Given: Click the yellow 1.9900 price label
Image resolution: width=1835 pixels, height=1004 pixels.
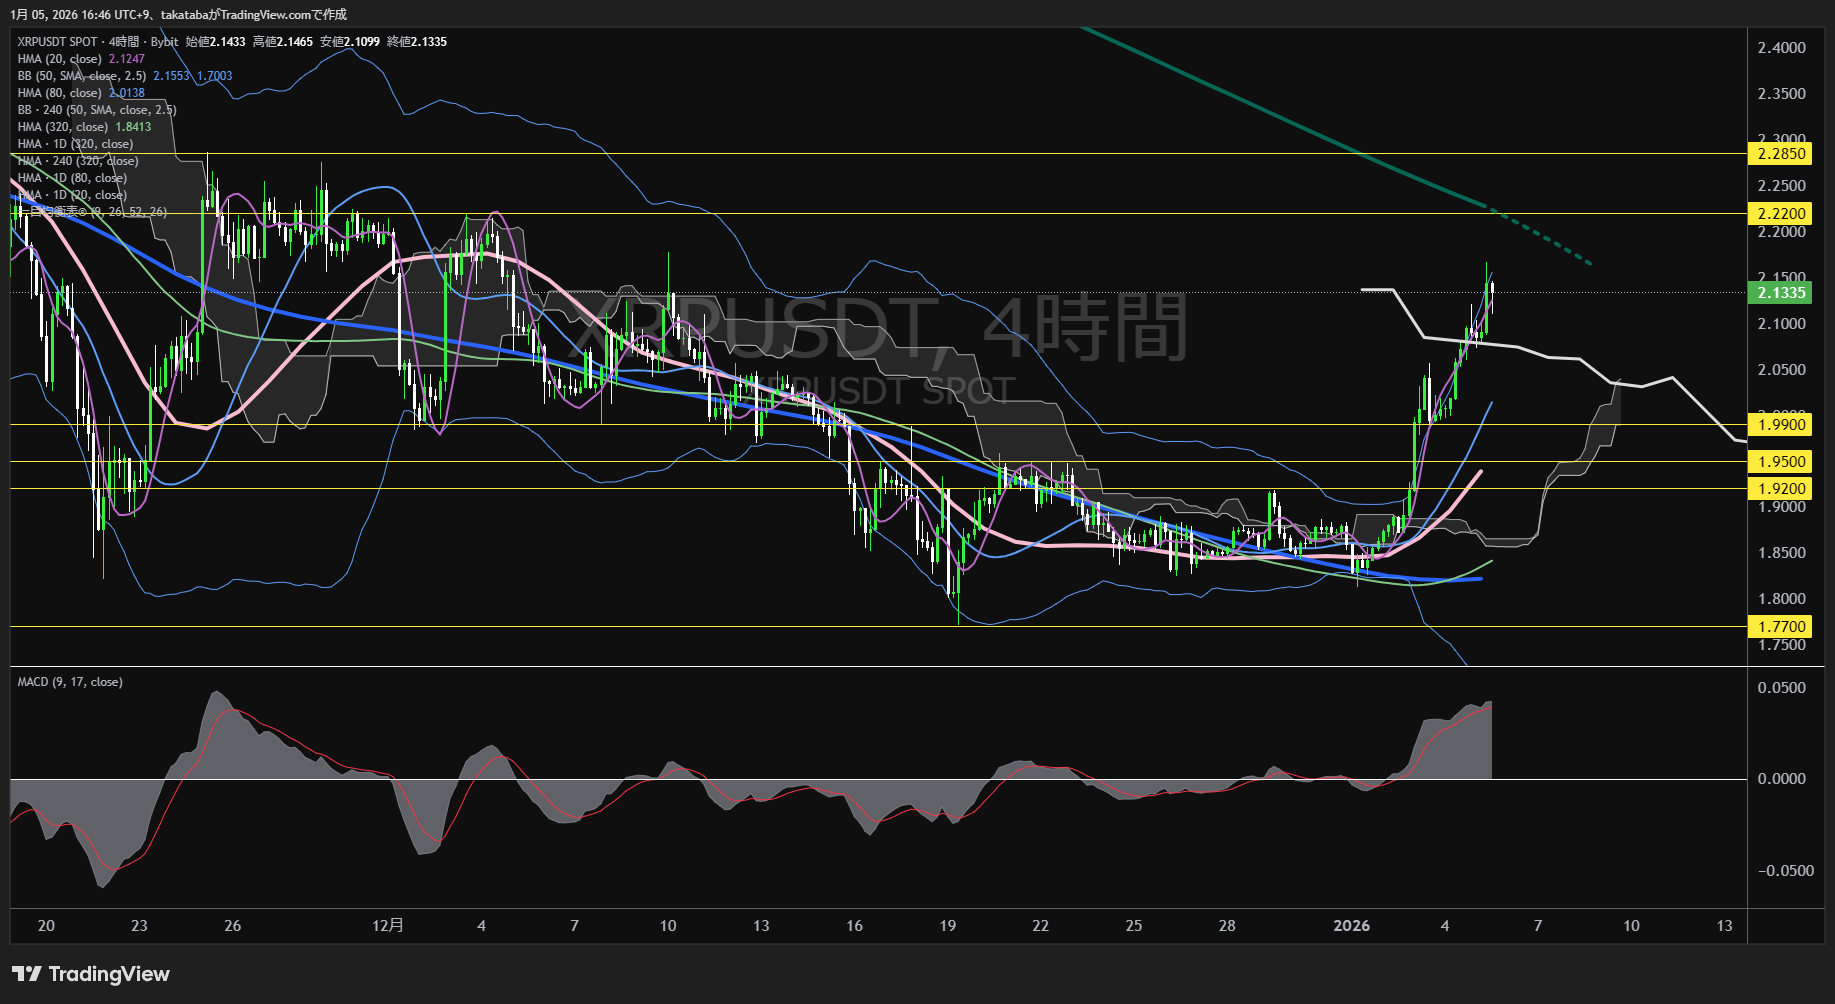Looking at the screenshot, I should pyautogui.click(x=1783, y=424).
